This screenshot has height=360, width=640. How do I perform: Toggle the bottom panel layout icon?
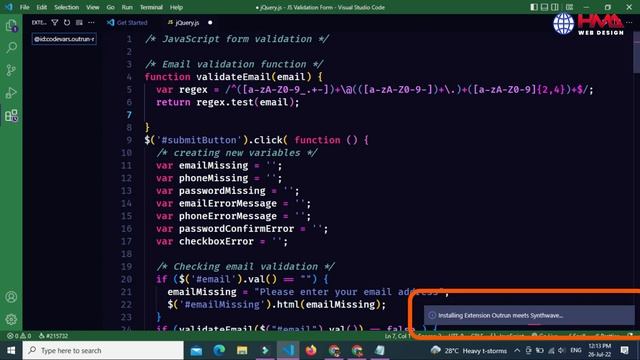pyautogui.click(x=544, y=7)
